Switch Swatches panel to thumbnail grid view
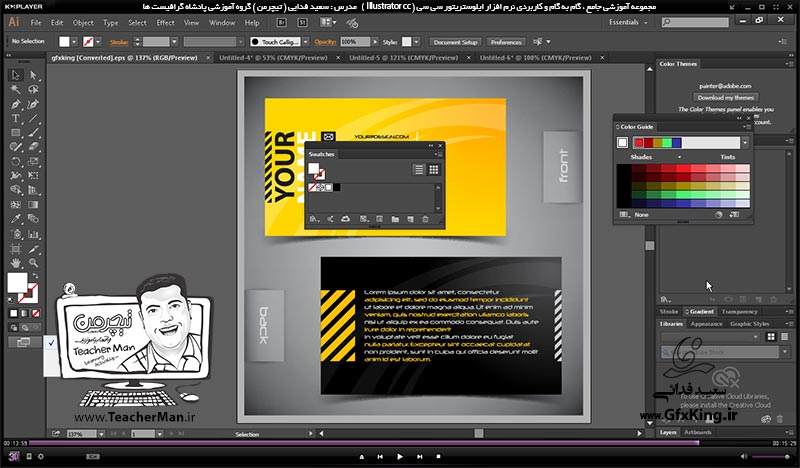 tap(434, 169)
